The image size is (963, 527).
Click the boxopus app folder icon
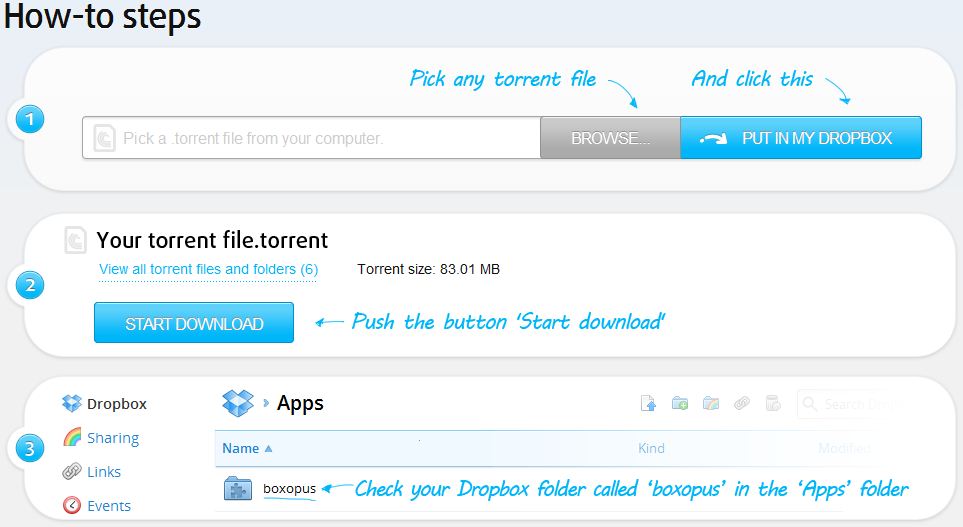point(238,488)
